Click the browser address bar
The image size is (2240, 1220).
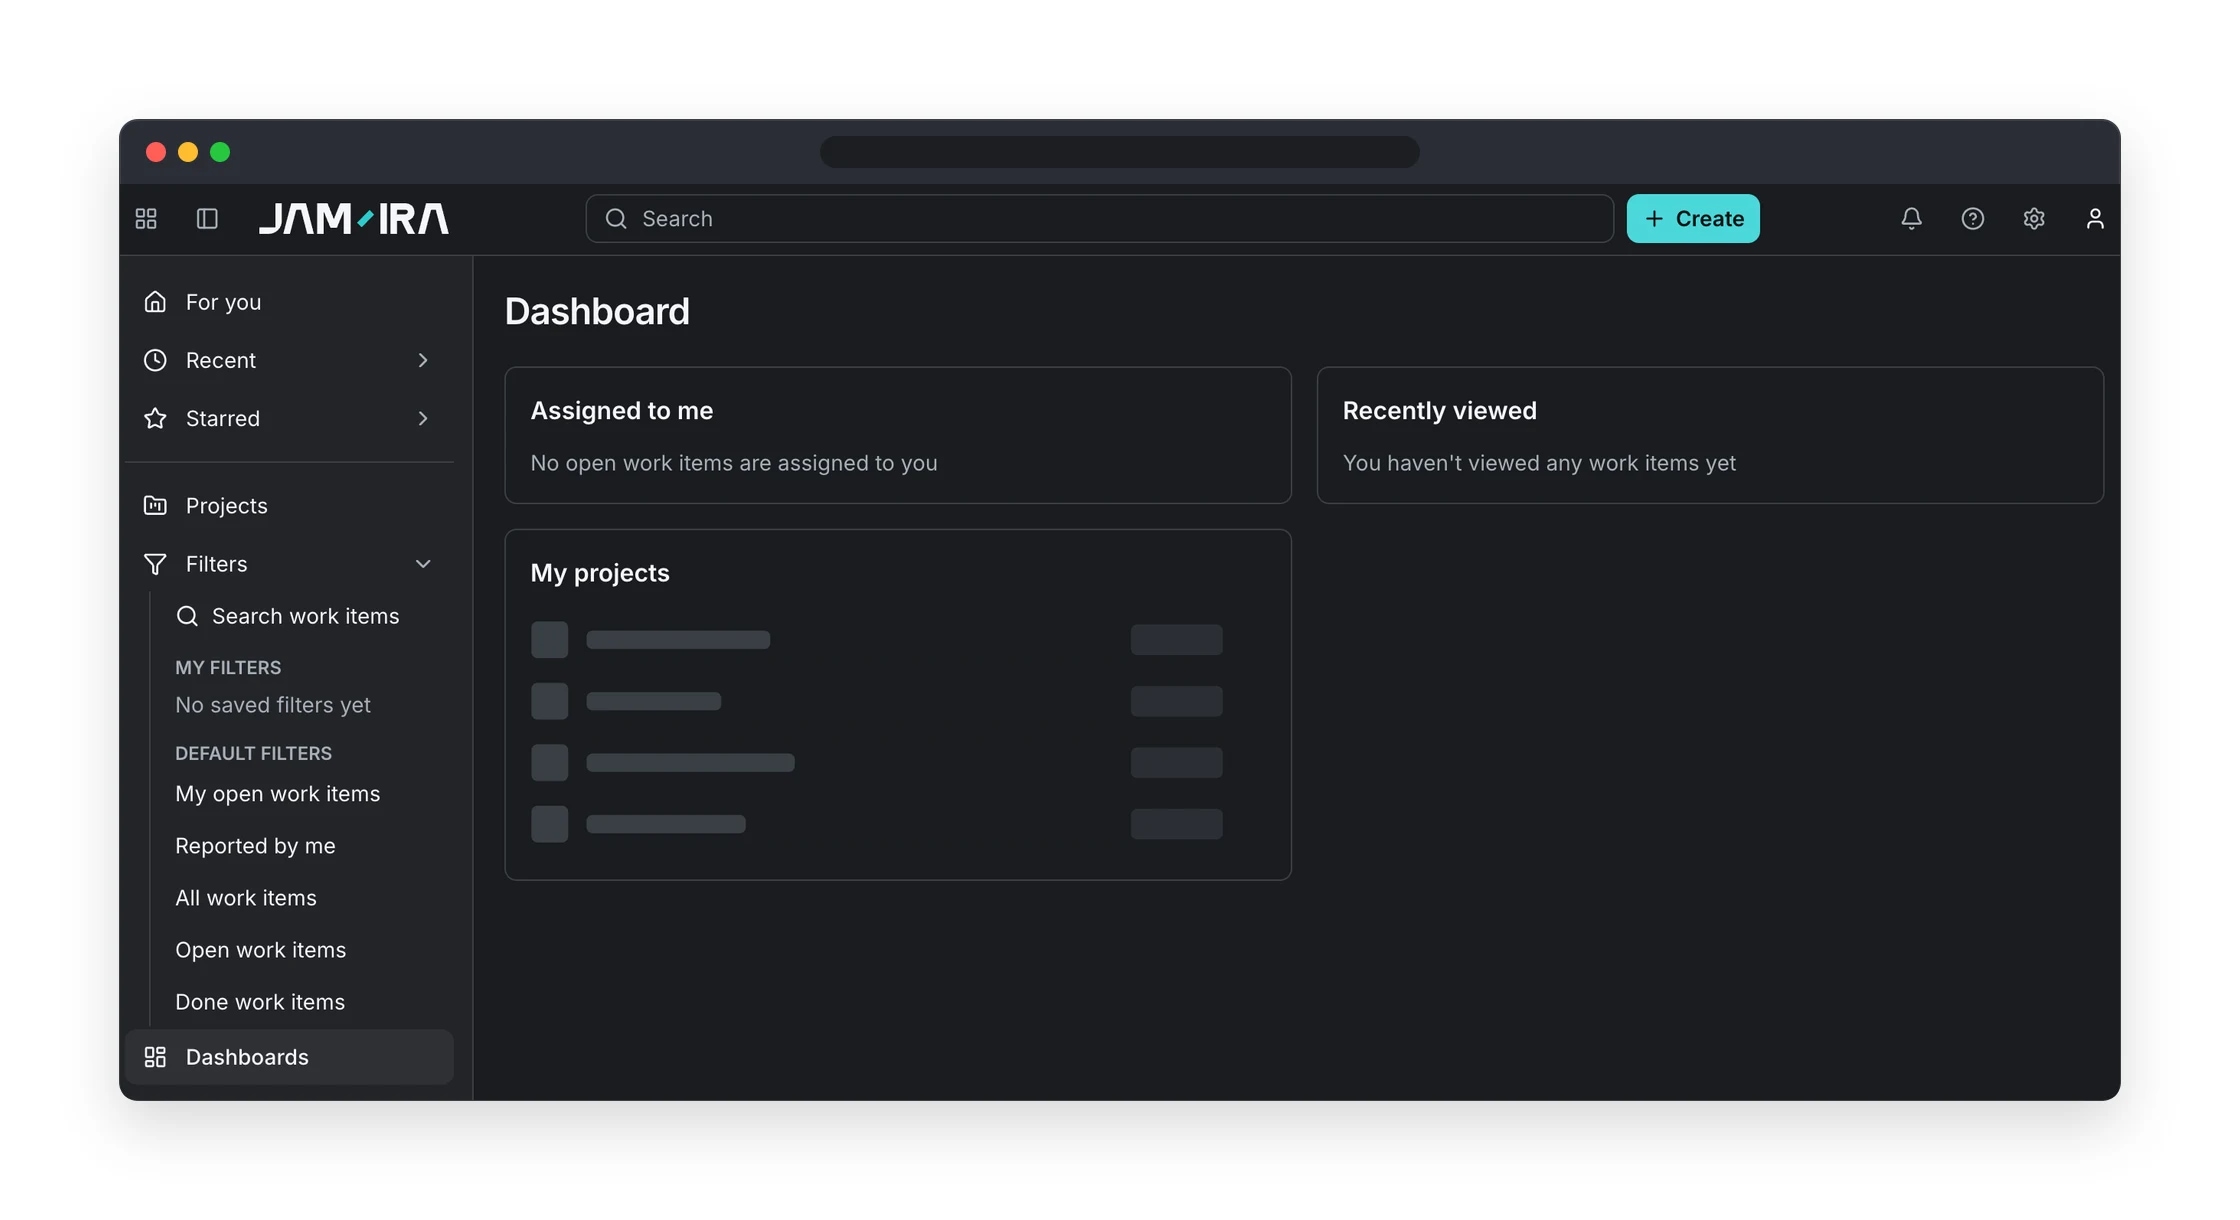tap(1119, 152)
